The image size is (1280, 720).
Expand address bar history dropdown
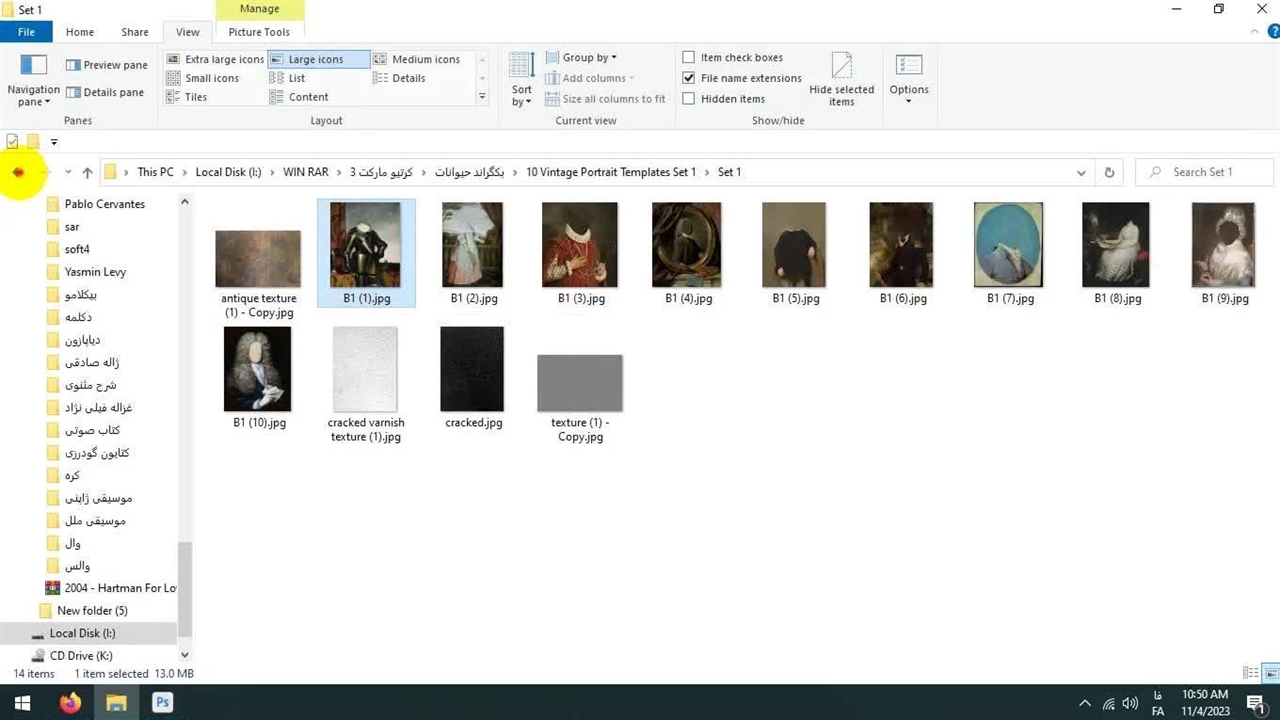1081,172
